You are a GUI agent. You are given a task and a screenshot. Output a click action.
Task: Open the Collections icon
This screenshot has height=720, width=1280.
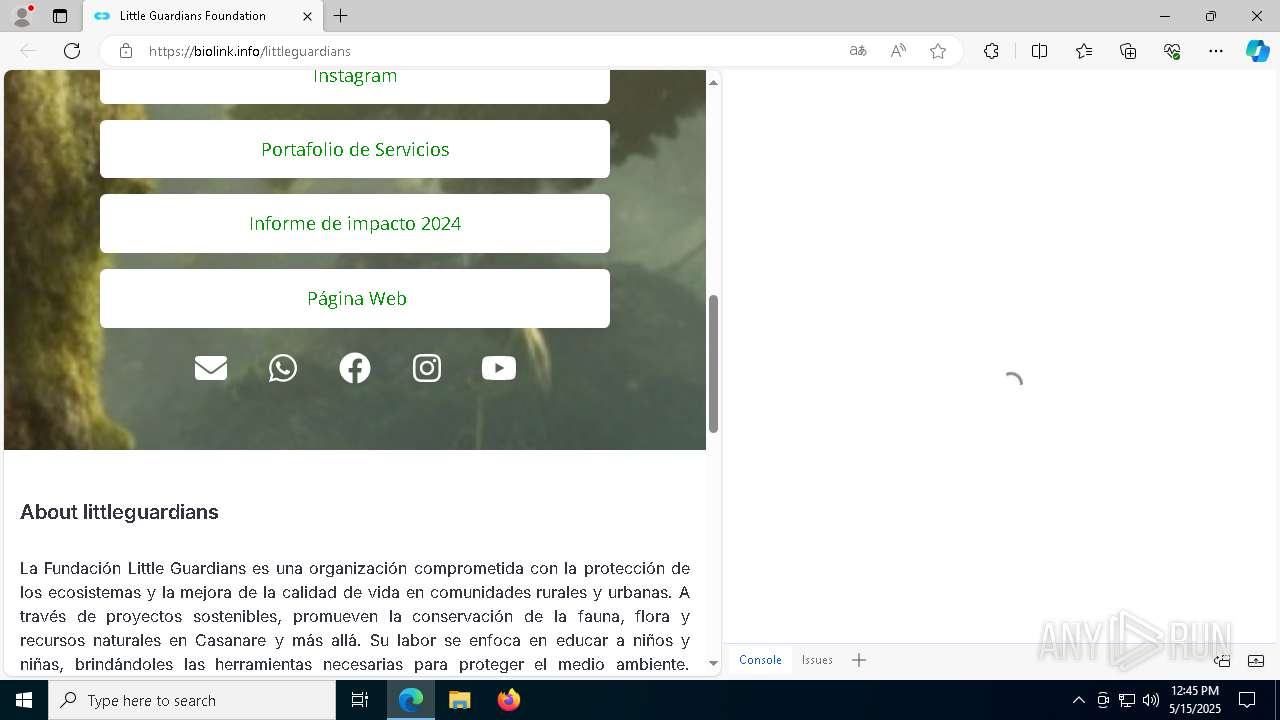click(x=1128, y=51)
